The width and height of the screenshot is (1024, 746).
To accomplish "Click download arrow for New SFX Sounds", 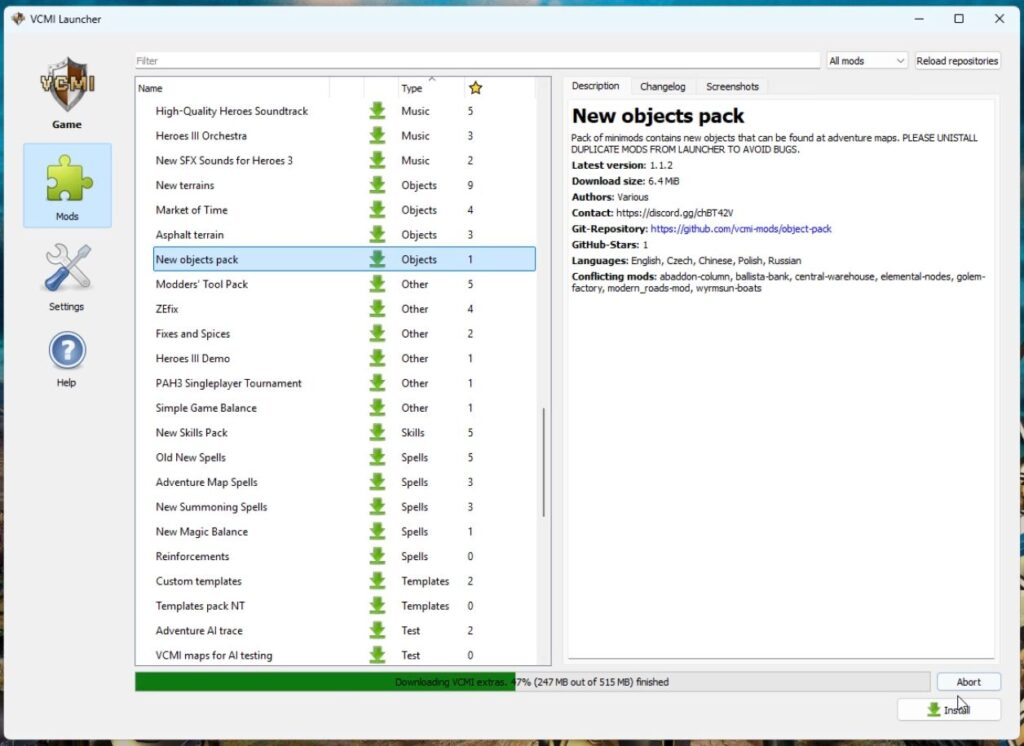I will (377, 161).
